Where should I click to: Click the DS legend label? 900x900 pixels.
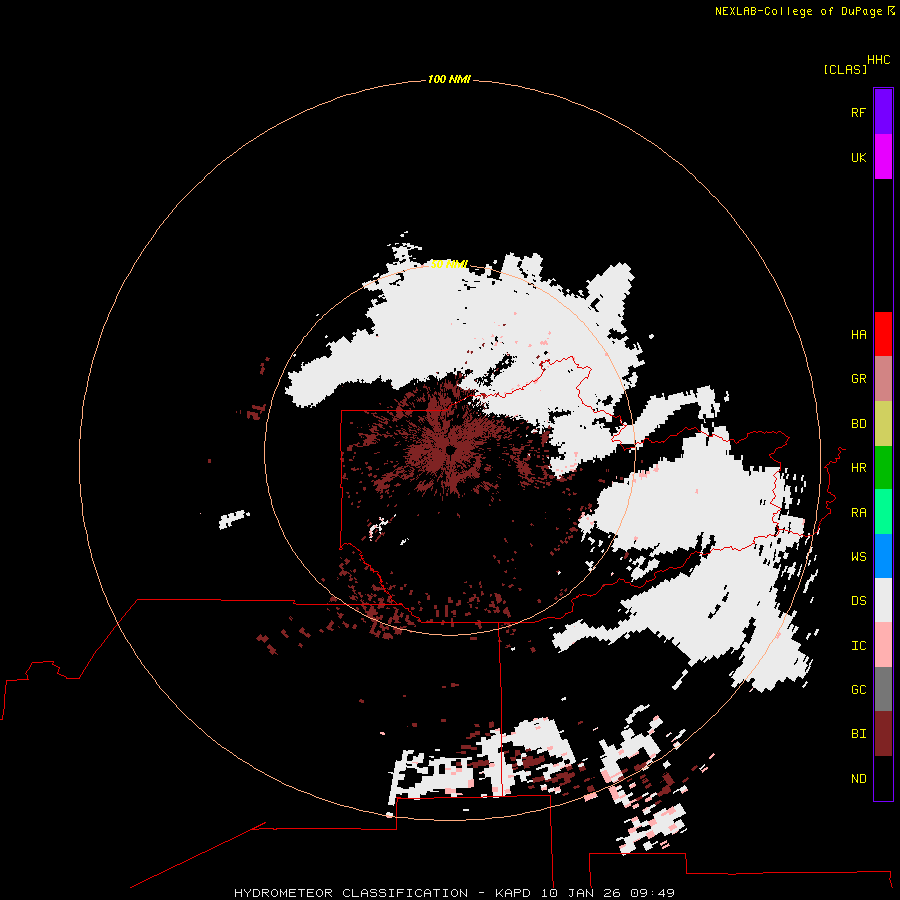(x=858, y=600)
